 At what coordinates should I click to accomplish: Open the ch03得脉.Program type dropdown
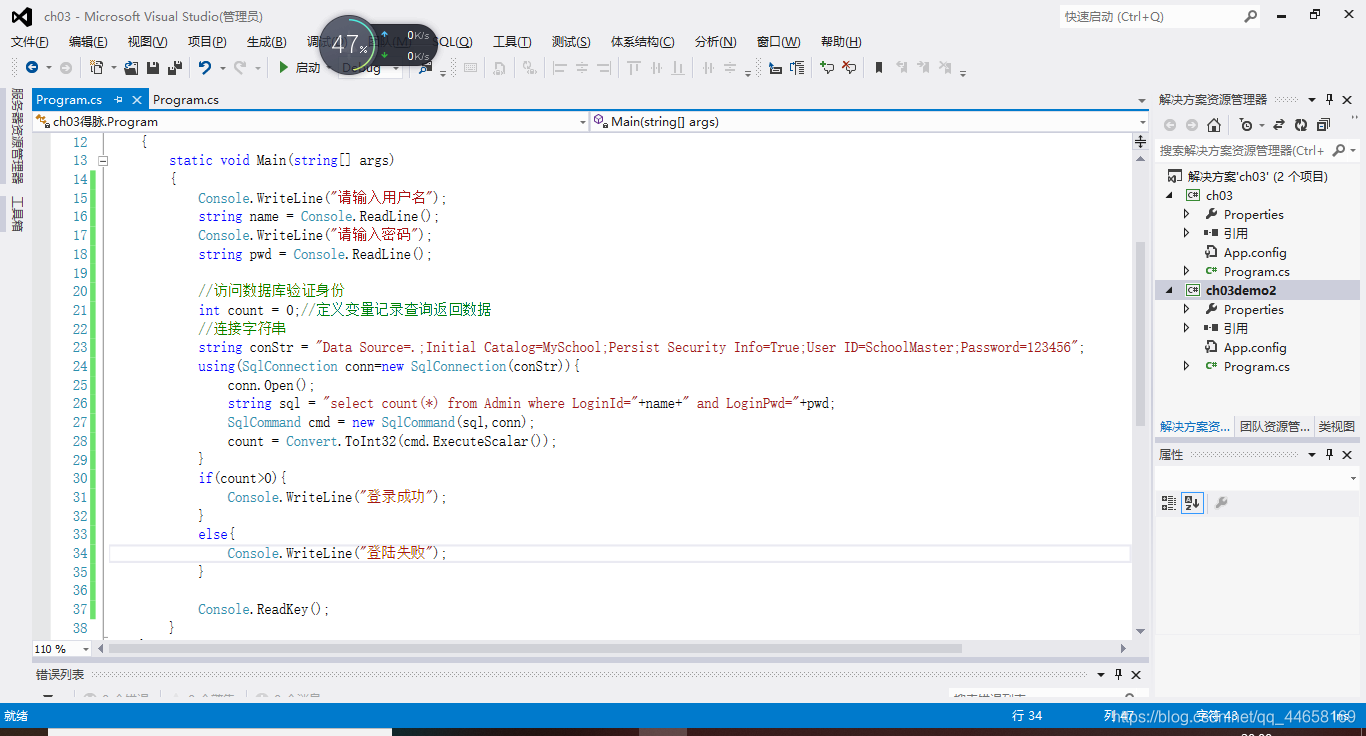click(x=583, y=122)
